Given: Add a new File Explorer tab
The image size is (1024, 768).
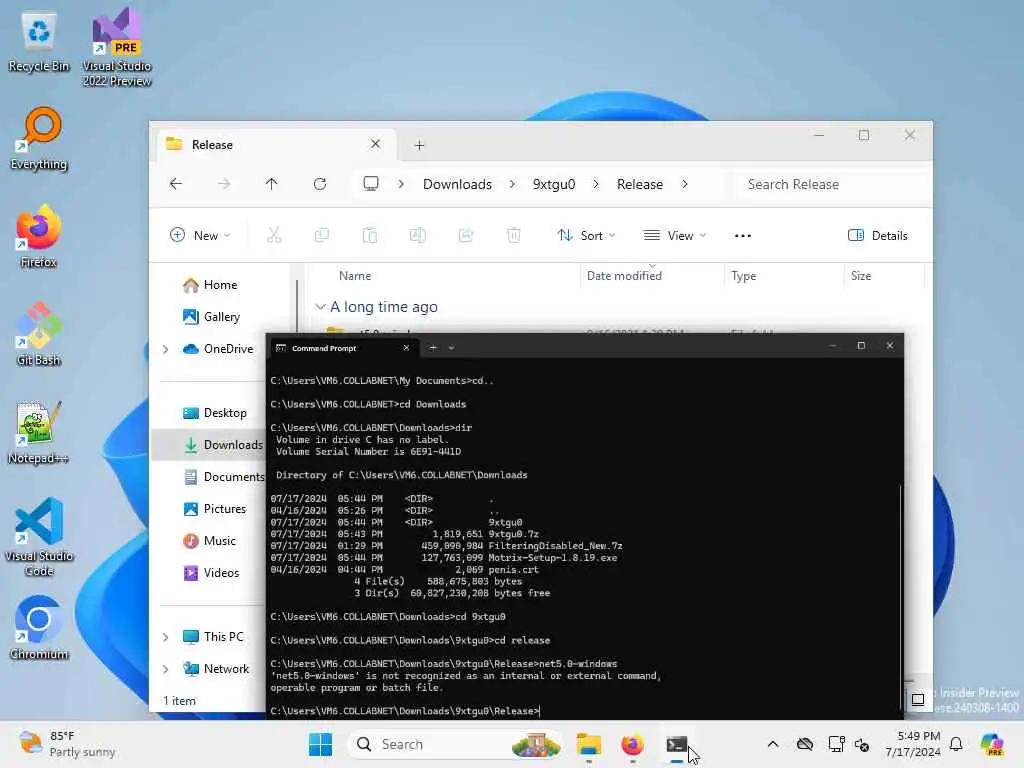Looking at the screenshot, I should [419, 145].
